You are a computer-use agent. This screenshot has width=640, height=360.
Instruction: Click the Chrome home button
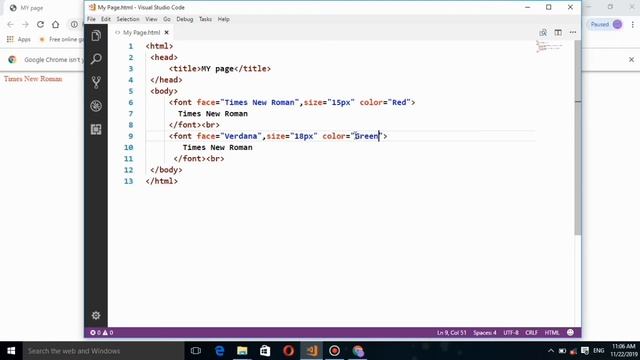coord(56,24)
